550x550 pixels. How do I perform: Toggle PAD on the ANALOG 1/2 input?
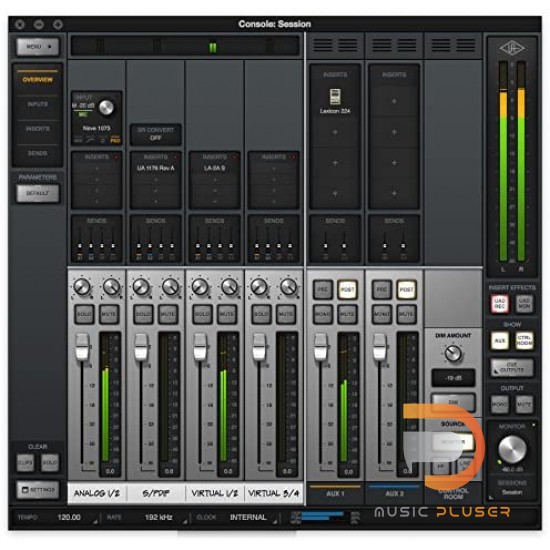pyautogui.click(x=115, y=140)
